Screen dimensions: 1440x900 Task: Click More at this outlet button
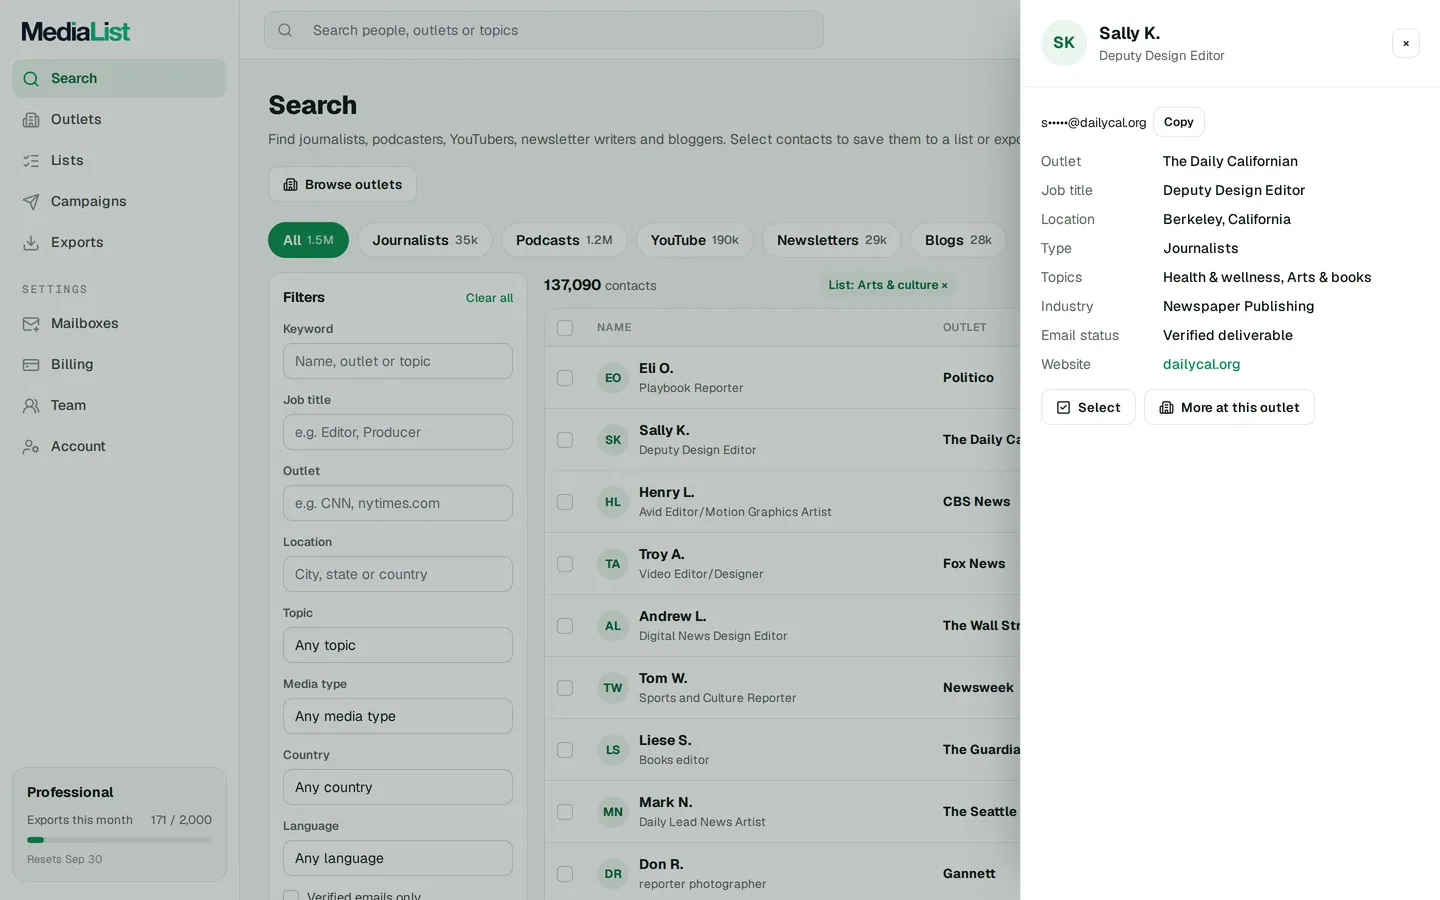point(1229,407)
